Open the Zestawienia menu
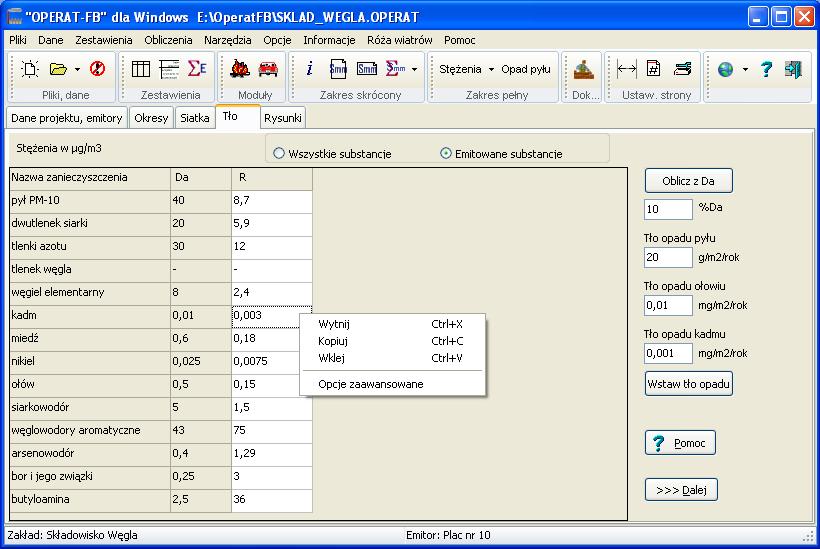 (104, 40)
